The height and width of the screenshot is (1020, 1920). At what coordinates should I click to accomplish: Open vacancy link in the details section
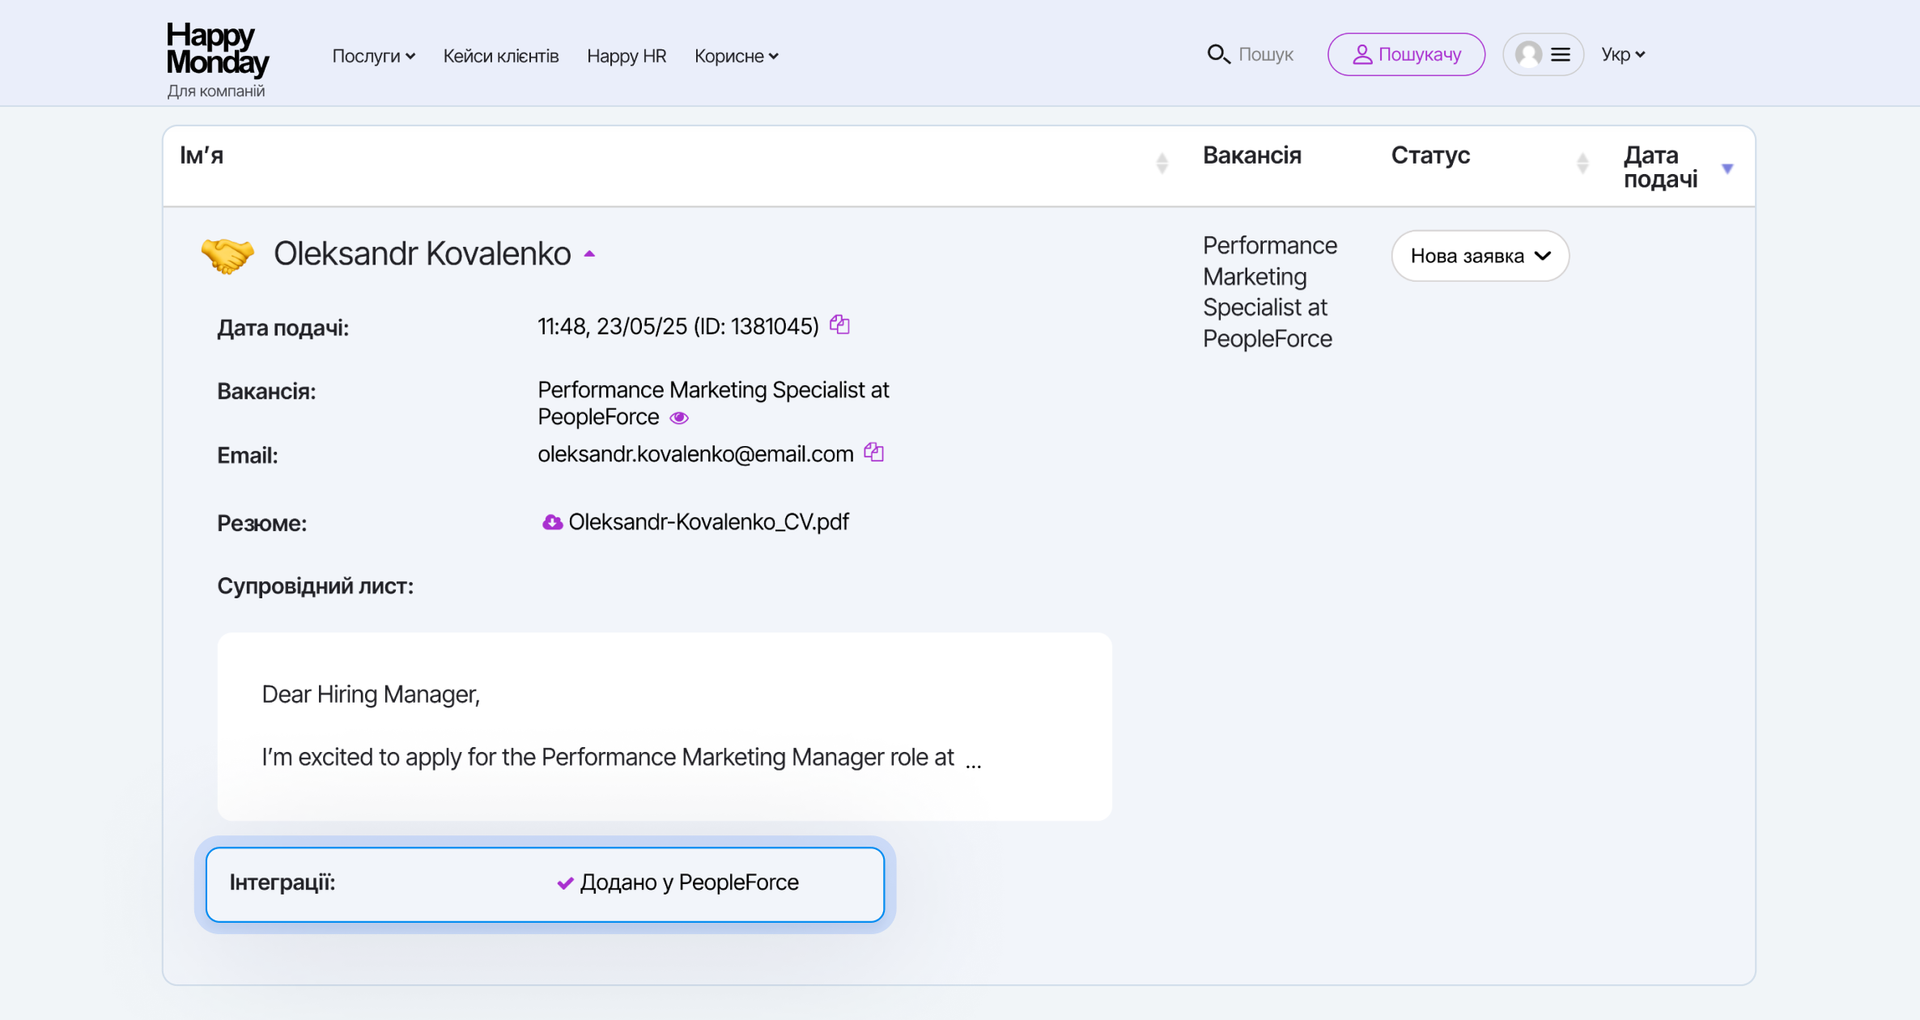click(713, 403)
